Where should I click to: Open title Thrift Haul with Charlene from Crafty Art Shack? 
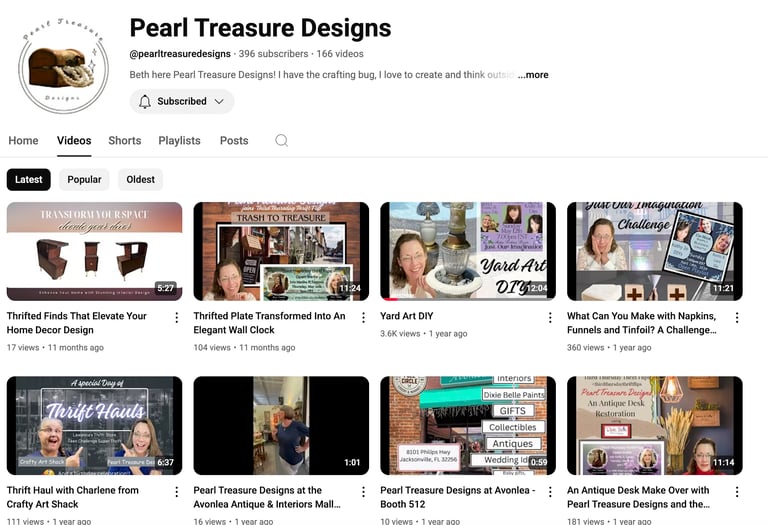click(x=72, y=497)
